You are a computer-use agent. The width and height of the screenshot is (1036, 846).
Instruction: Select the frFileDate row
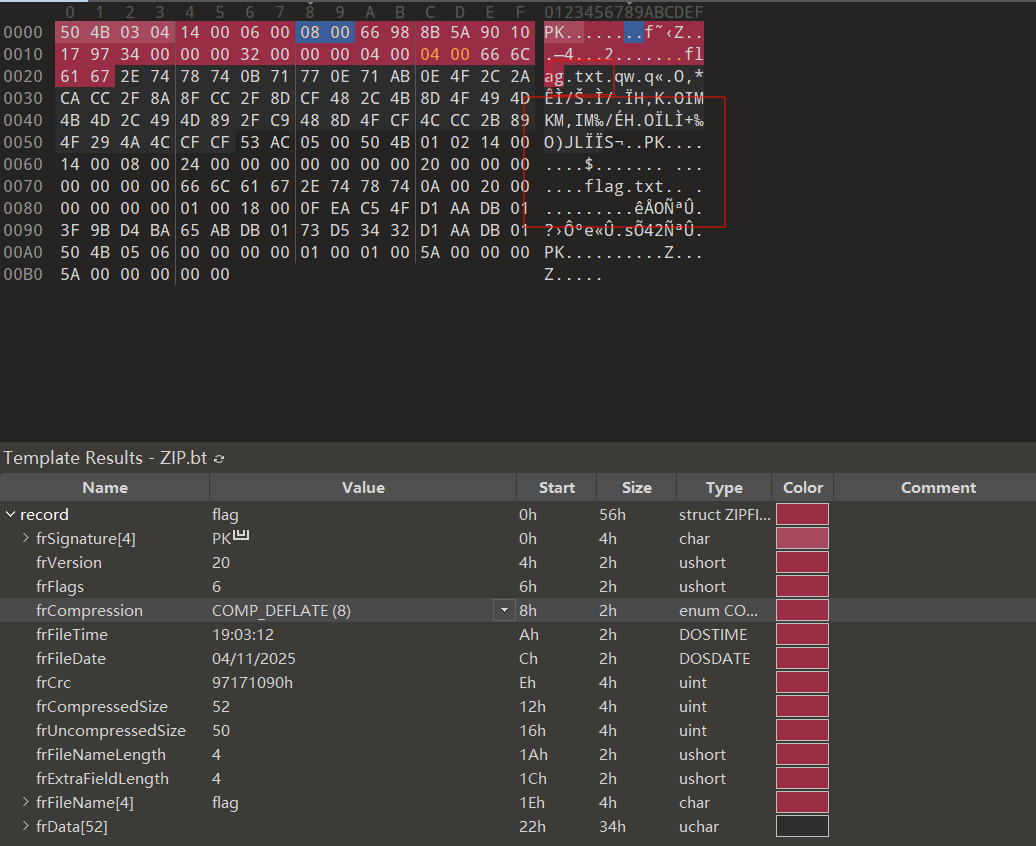click(518, 658)
